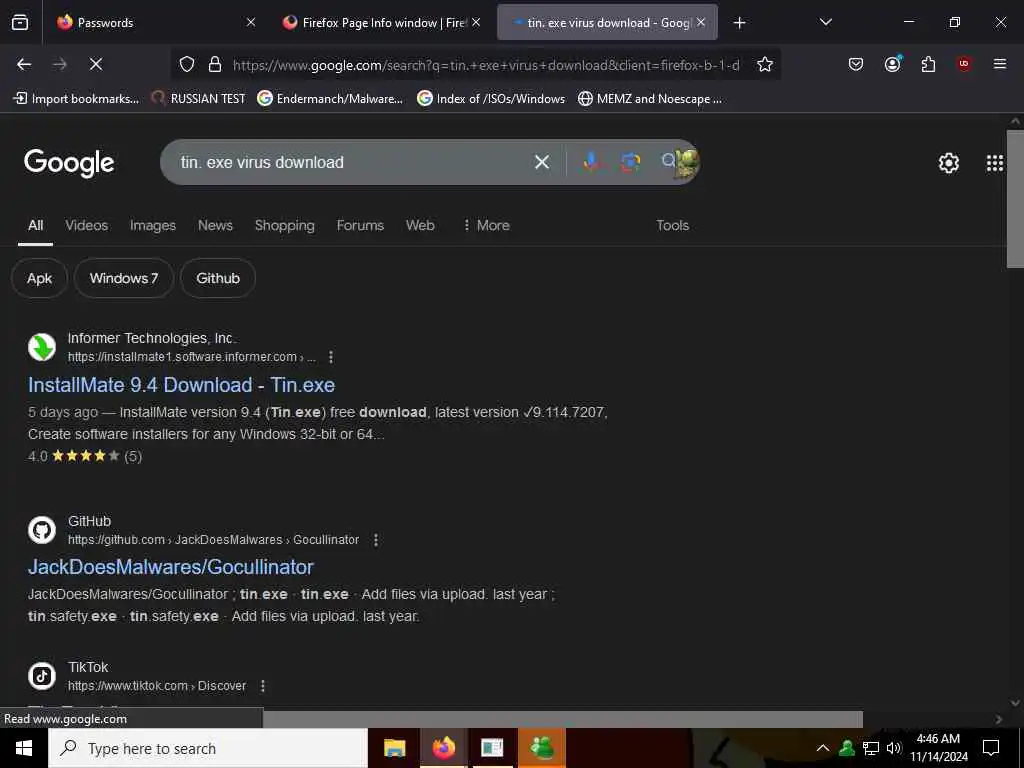
Task: Open the Extensions panel
Action: point(928,64)
